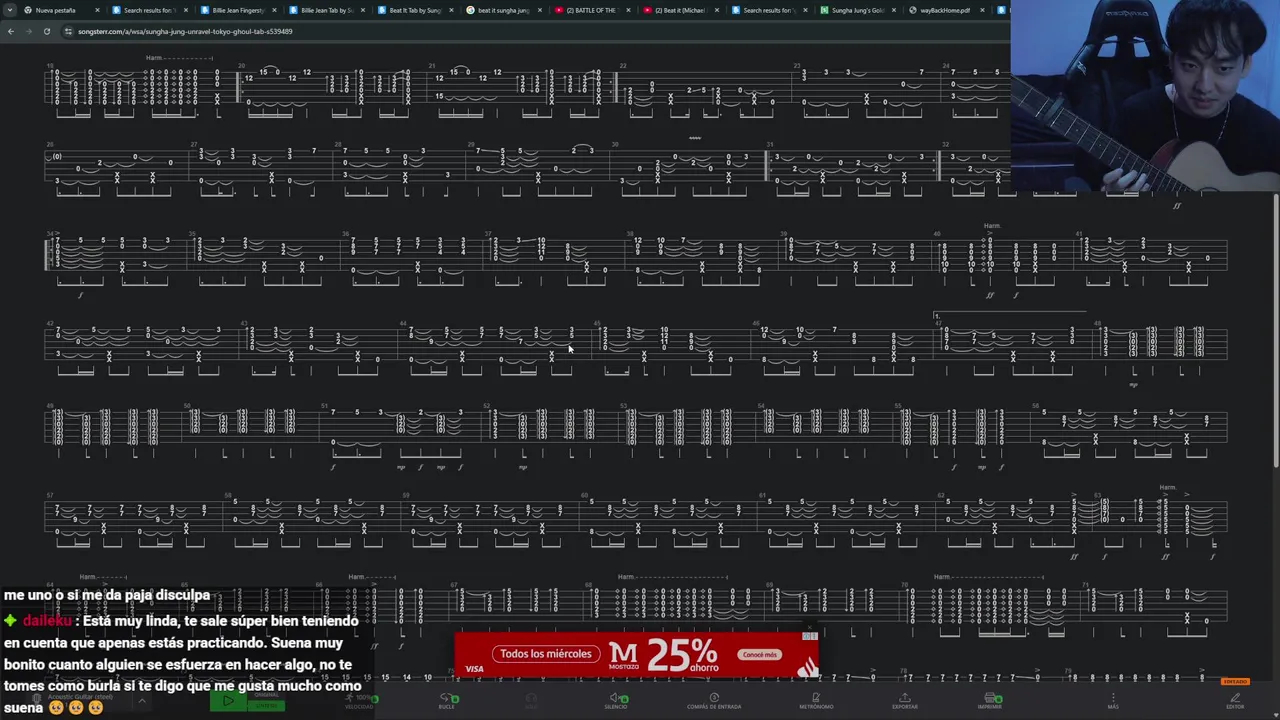The height and width of the screenshot is (720, 1280).
Task: Click the webcam overlay of the guitarist
Action: tap(1145, 95)
